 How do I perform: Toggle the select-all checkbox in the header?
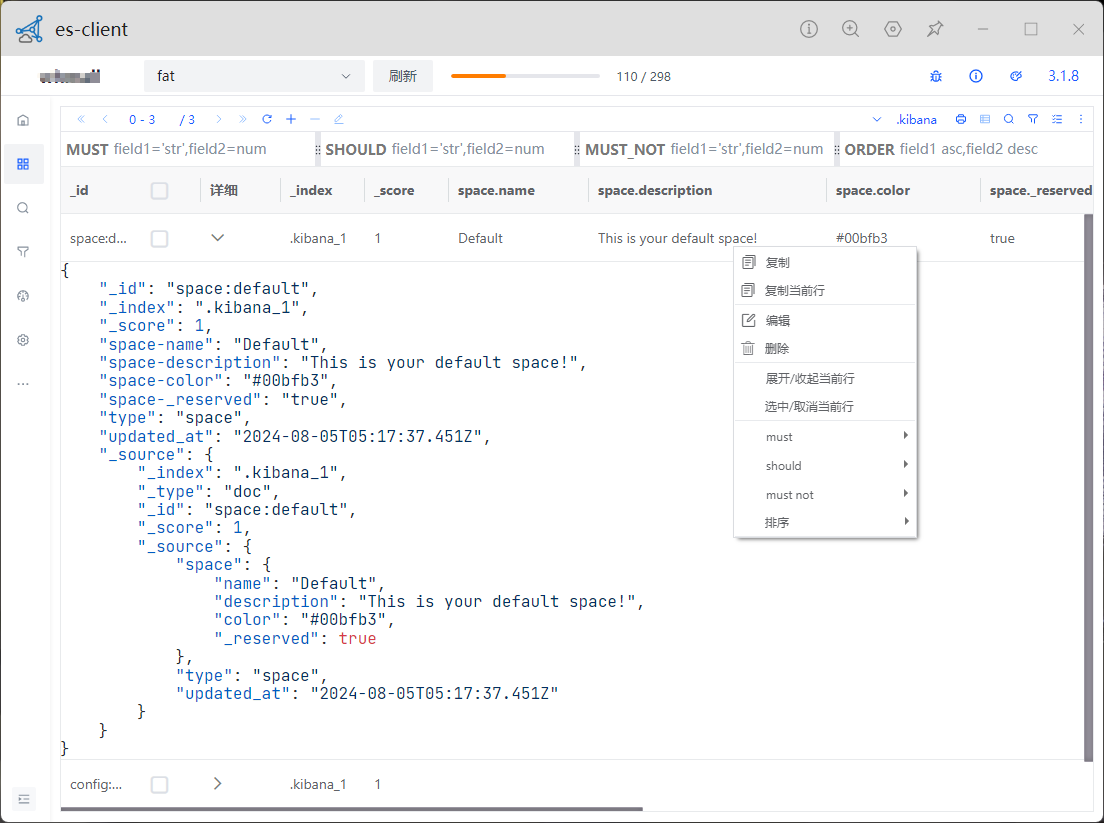pos(159,191)
